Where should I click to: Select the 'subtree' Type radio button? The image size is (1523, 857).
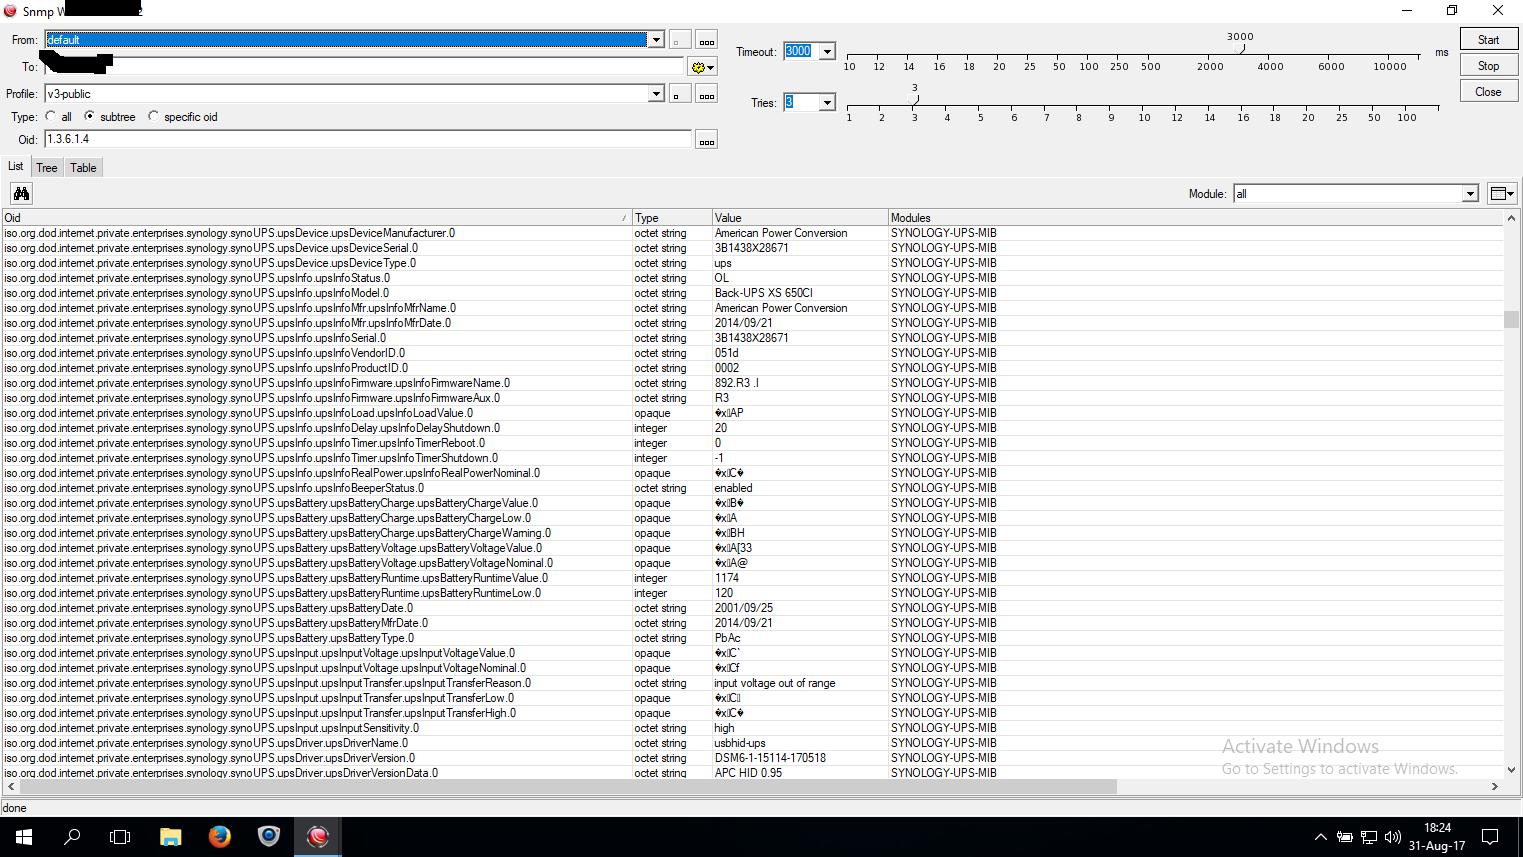point(90,116)
